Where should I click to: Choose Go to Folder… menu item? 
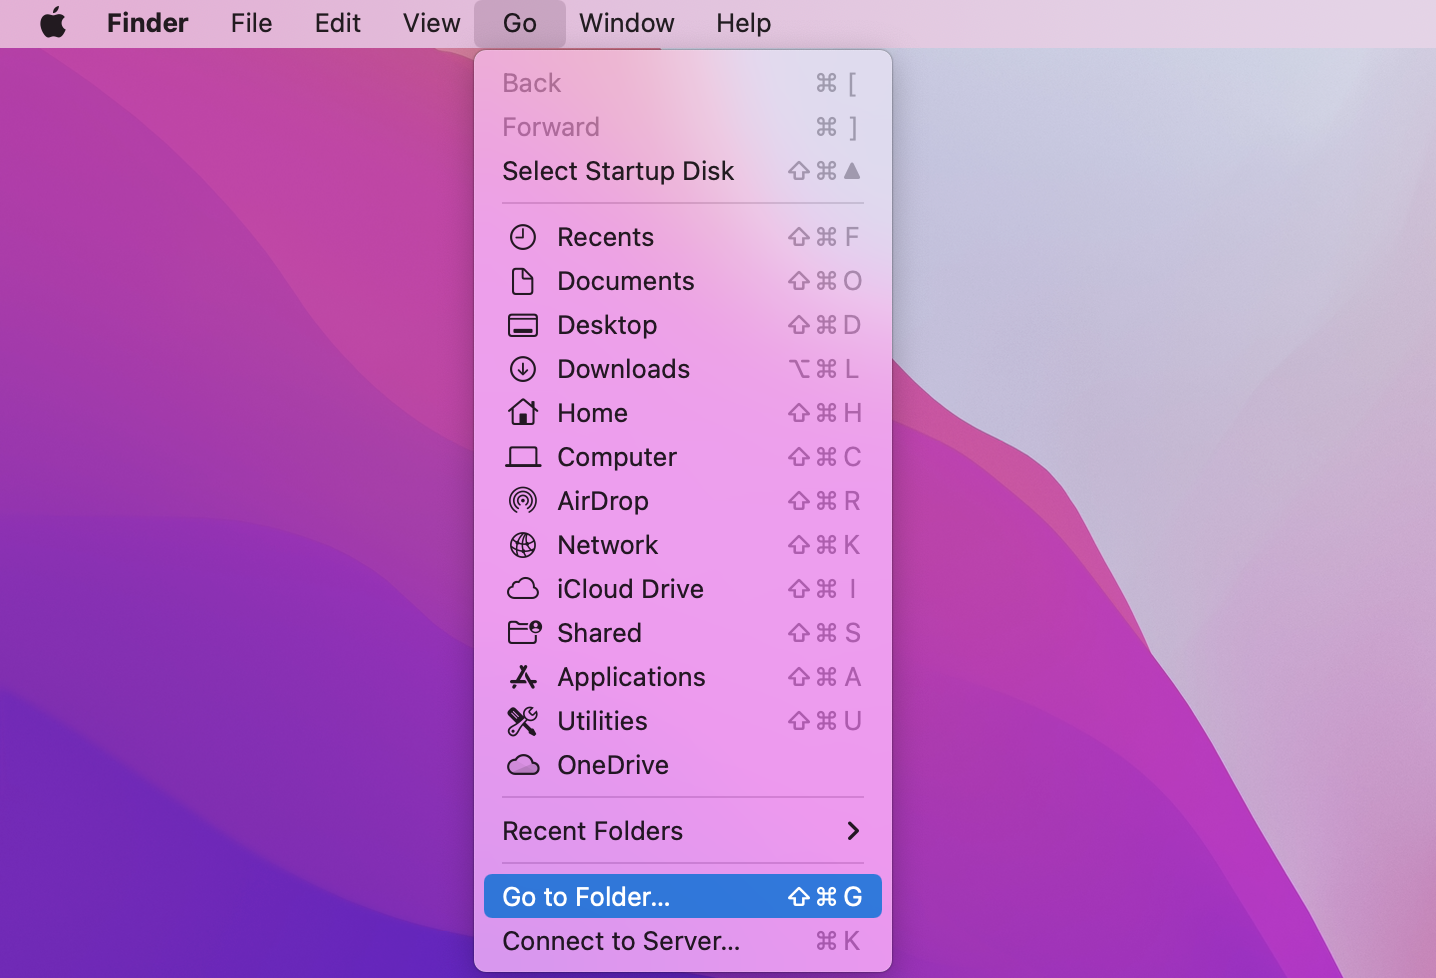coord(682,897)
